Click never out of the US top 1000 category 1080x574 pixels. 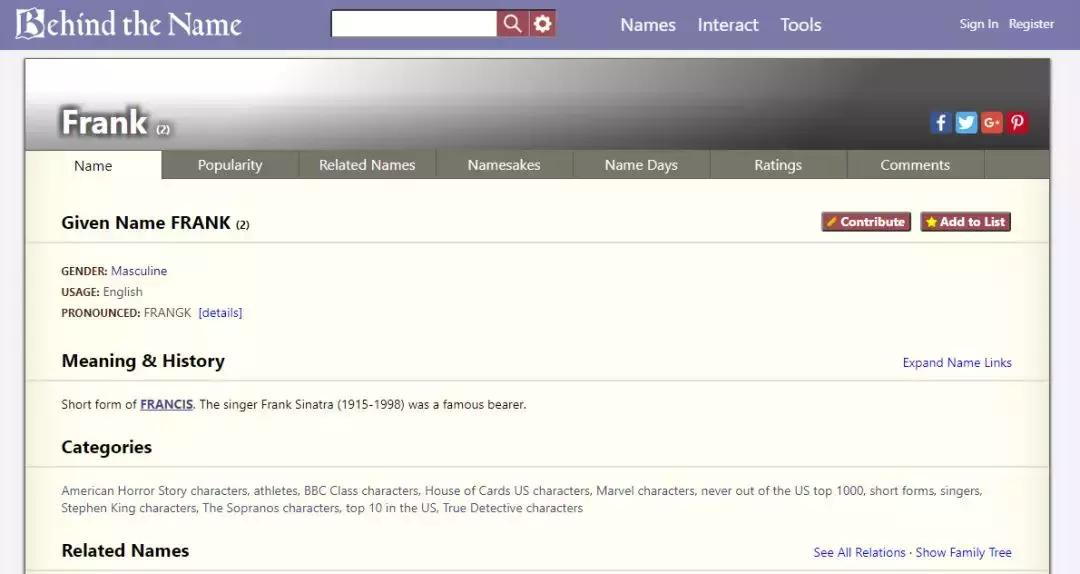[x=782, y=491]
